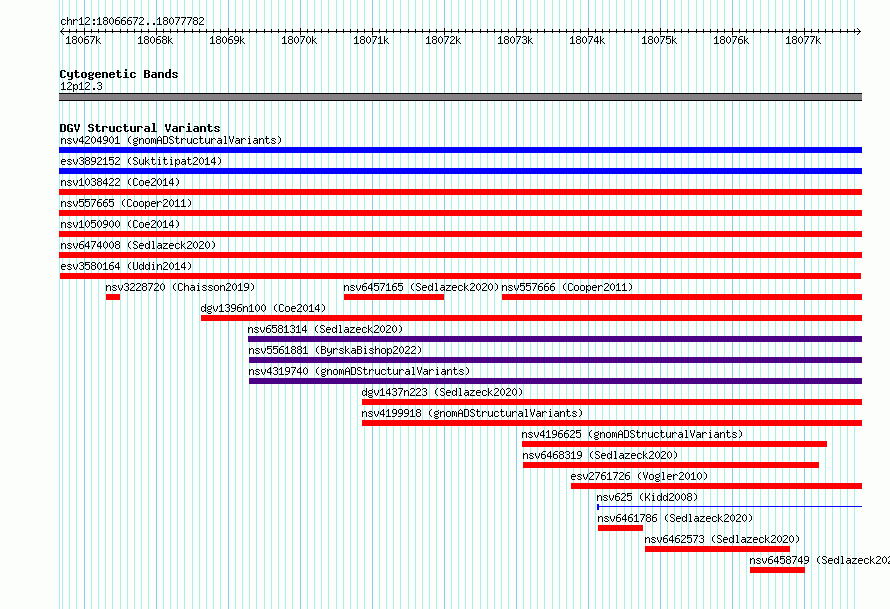Open the nsv4319740 gnomADStructuralVariants label

point(359,371)
